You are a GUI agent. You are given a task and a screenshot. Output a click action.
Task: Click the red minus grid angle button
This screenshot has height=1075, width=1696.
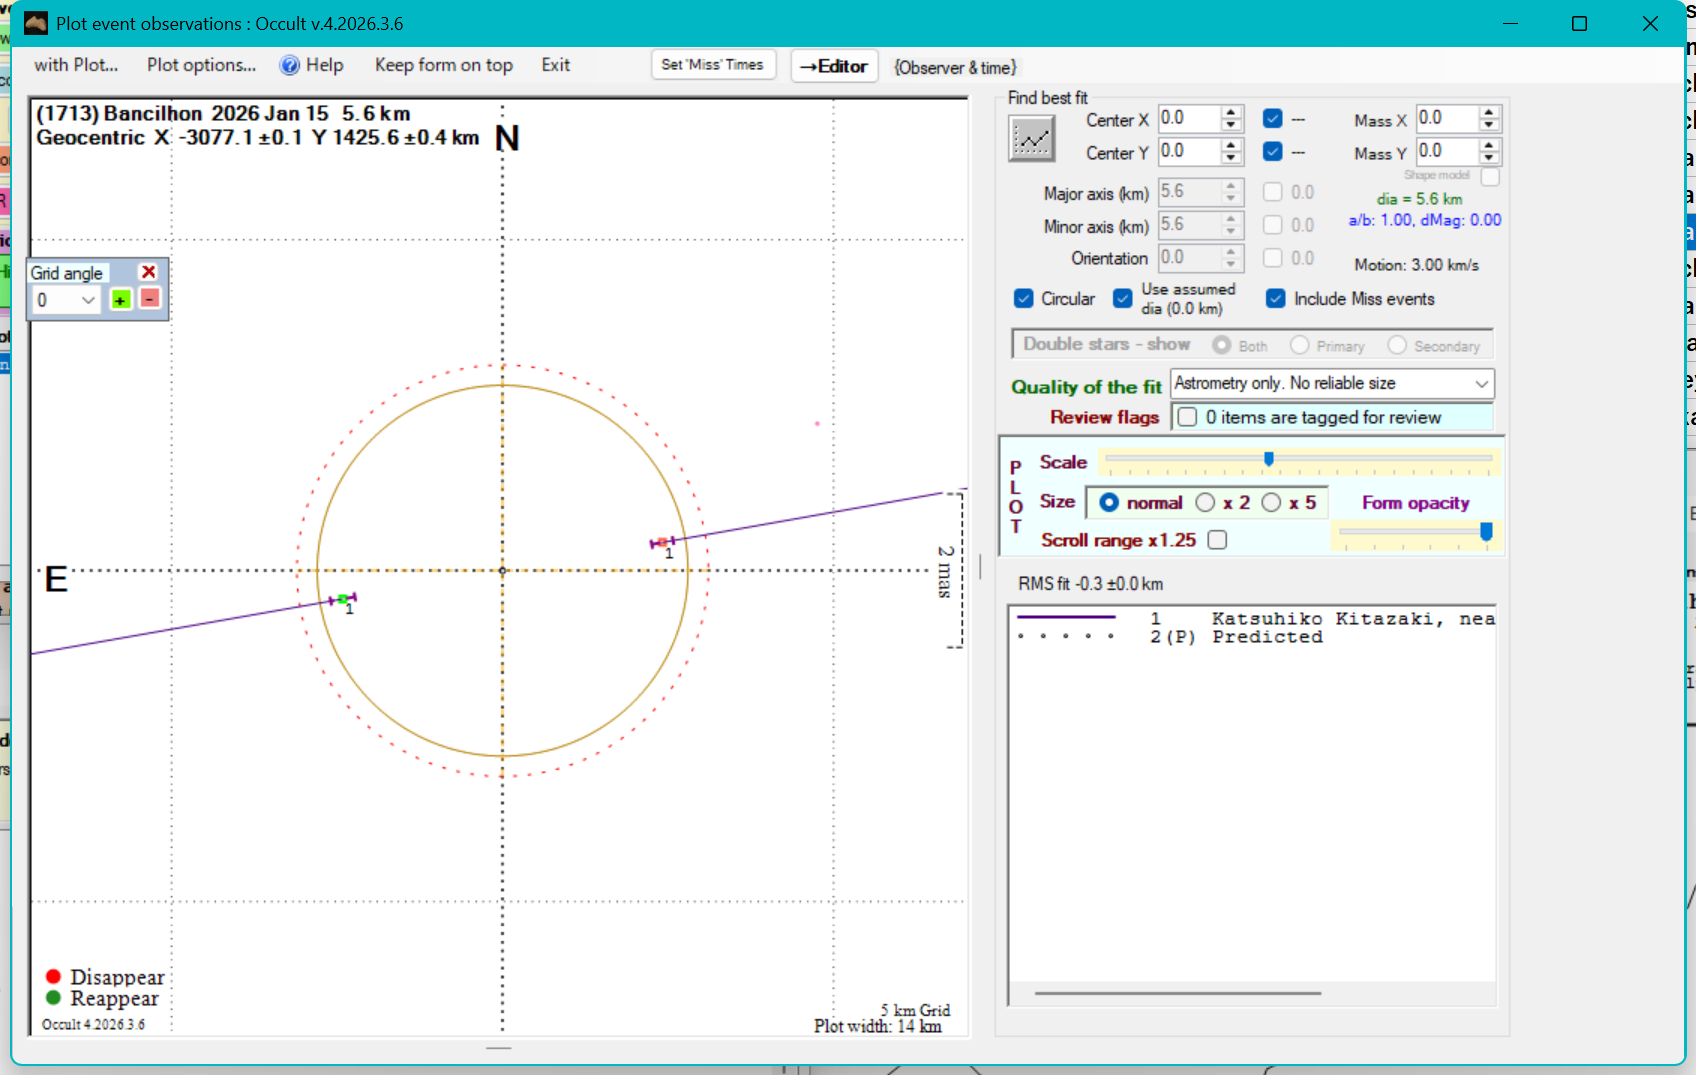(x=150, y=299)
